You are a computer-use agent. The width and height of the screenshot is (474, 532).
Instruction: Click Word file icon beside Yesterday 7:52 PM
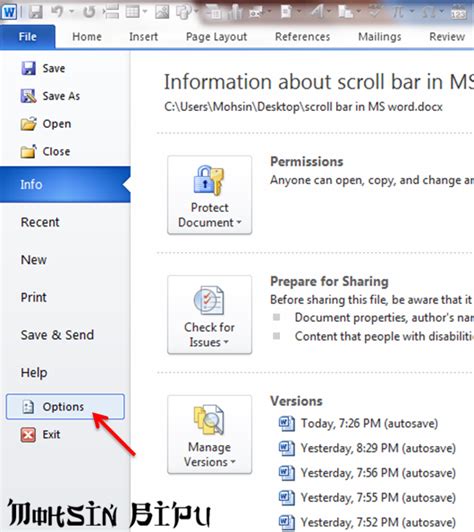tap(287, 522)
